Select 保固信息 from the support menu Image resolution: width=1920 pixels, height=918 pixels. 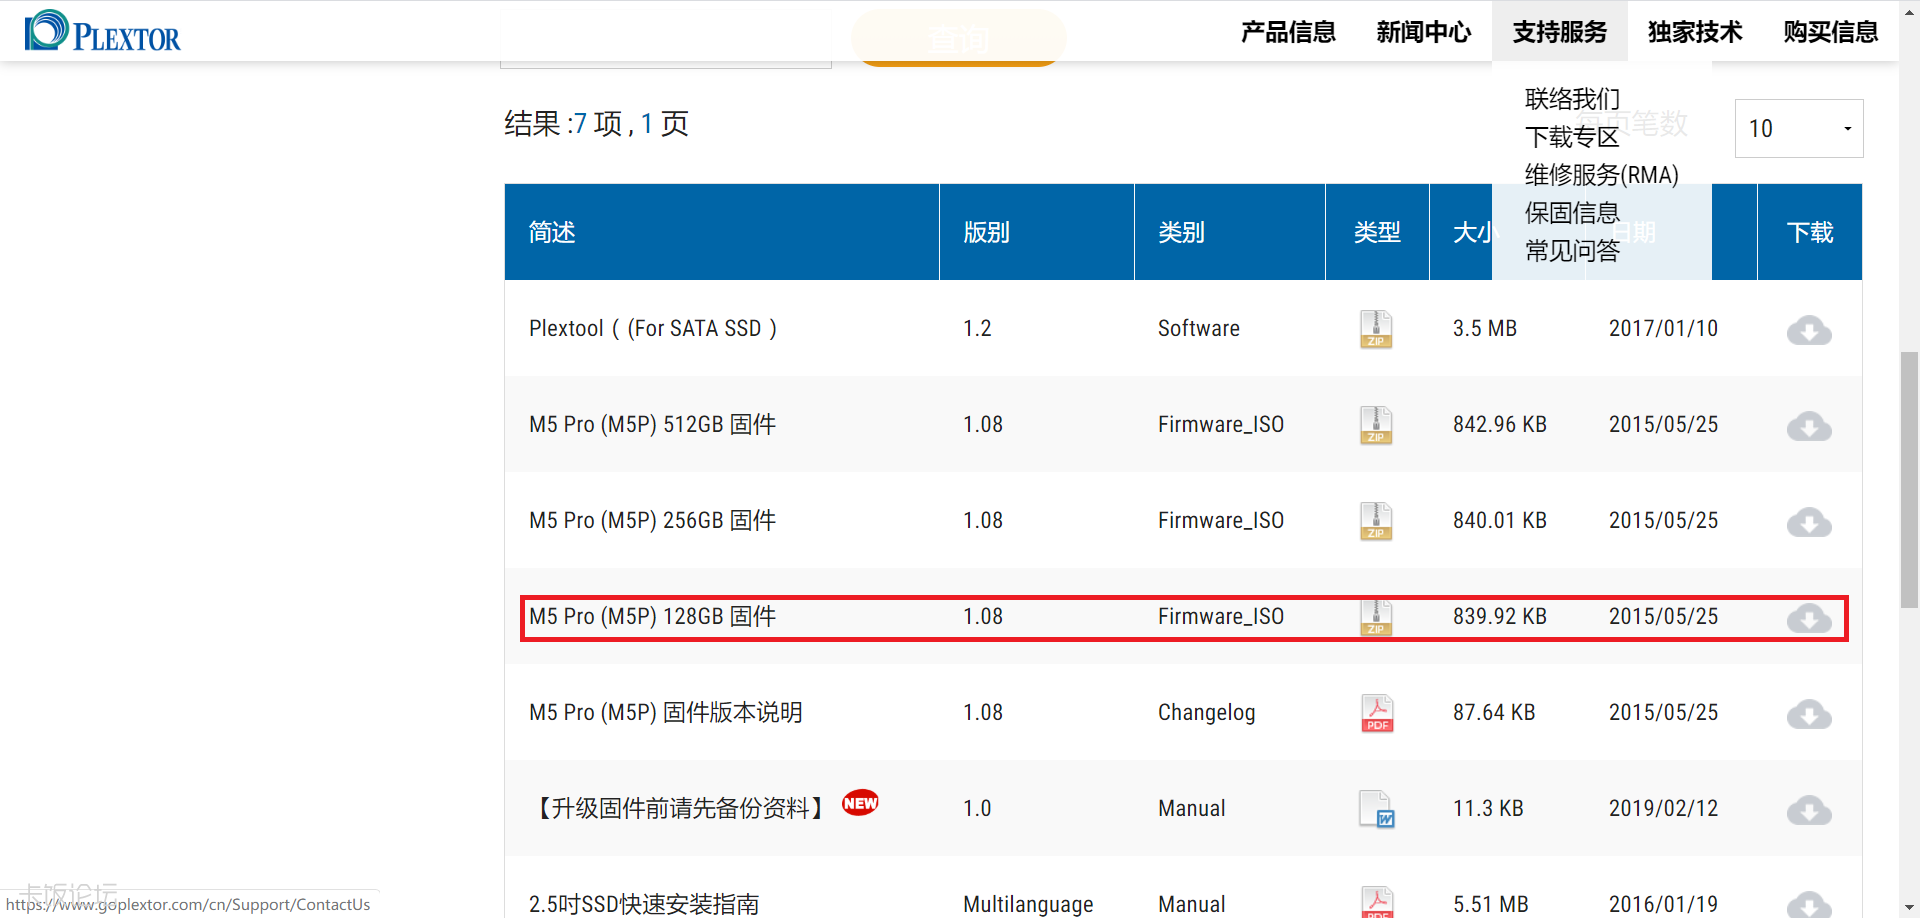point(1572,213)
